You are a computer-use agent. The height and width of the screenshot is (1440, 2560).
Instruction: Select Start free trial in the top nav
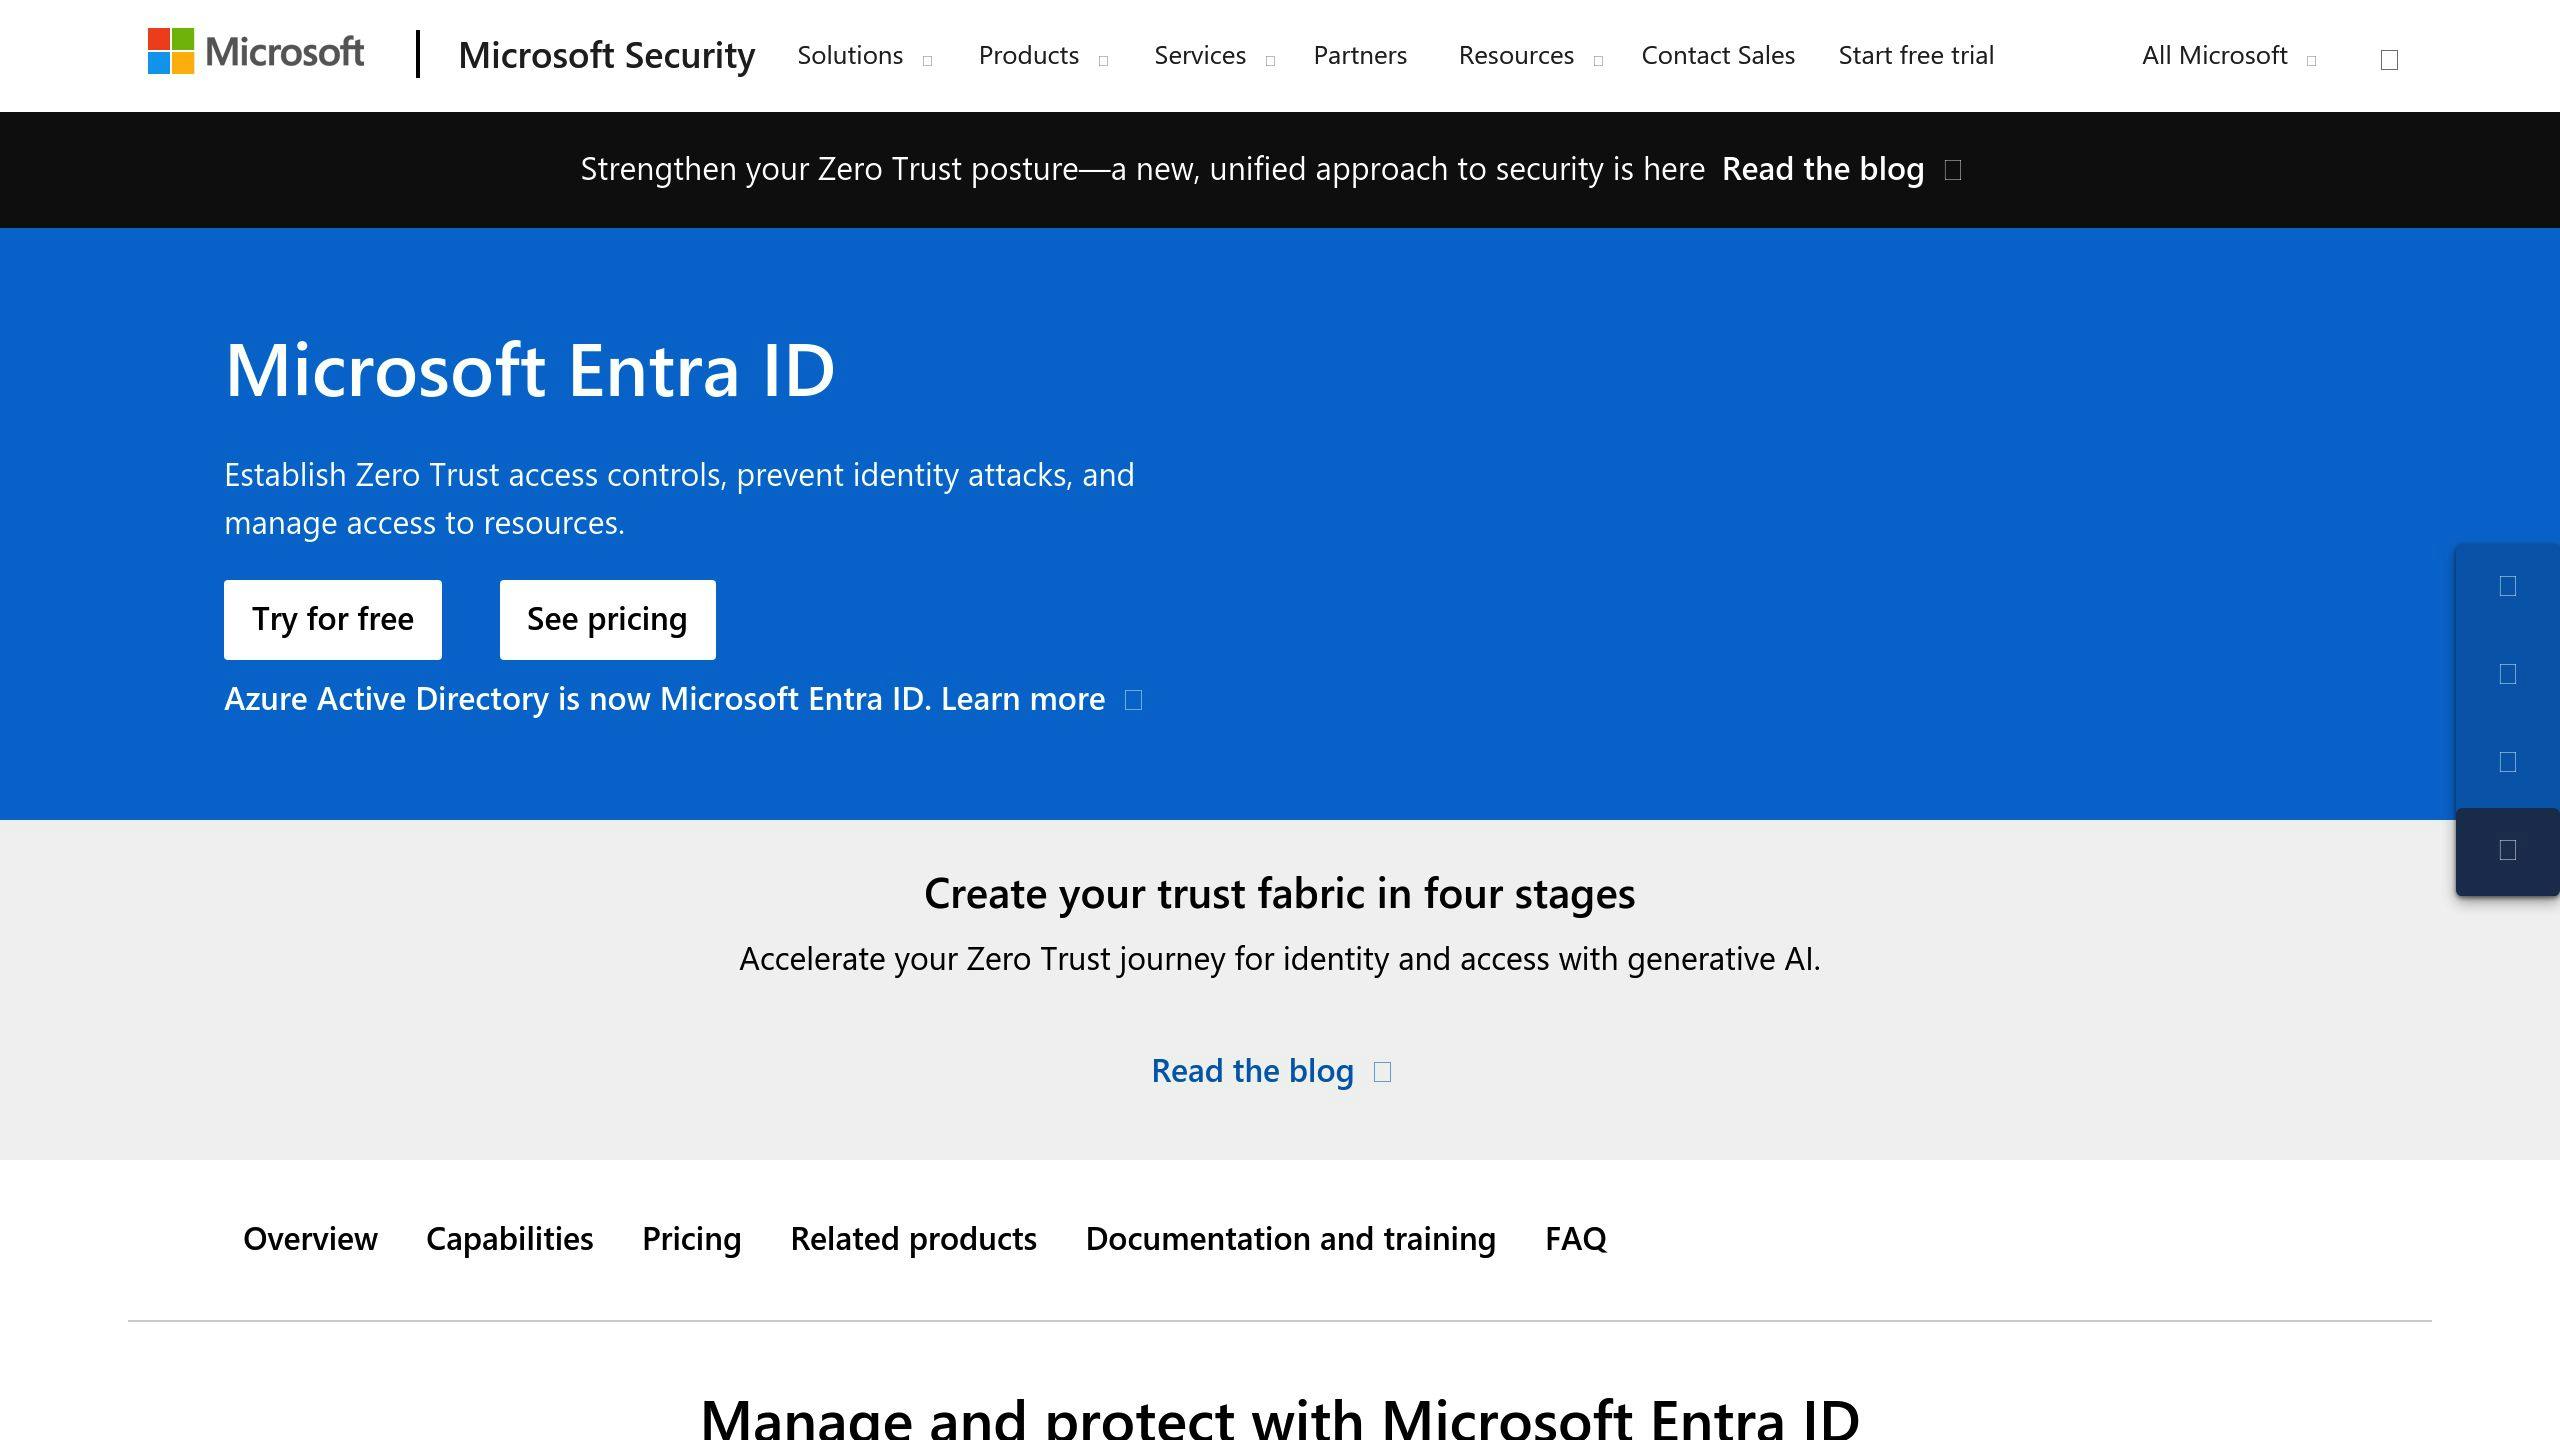point(1916,56)
